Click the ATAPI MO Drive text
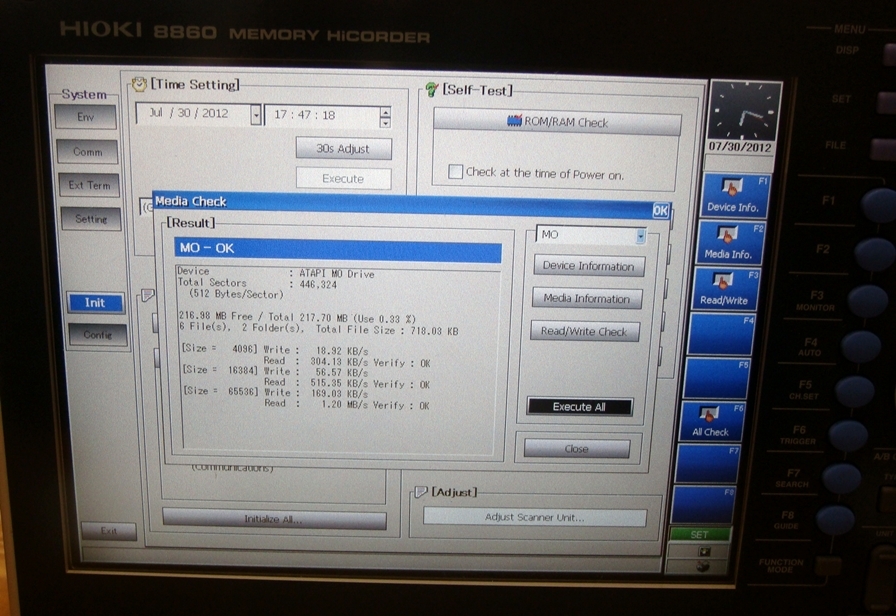 point(337,274)
